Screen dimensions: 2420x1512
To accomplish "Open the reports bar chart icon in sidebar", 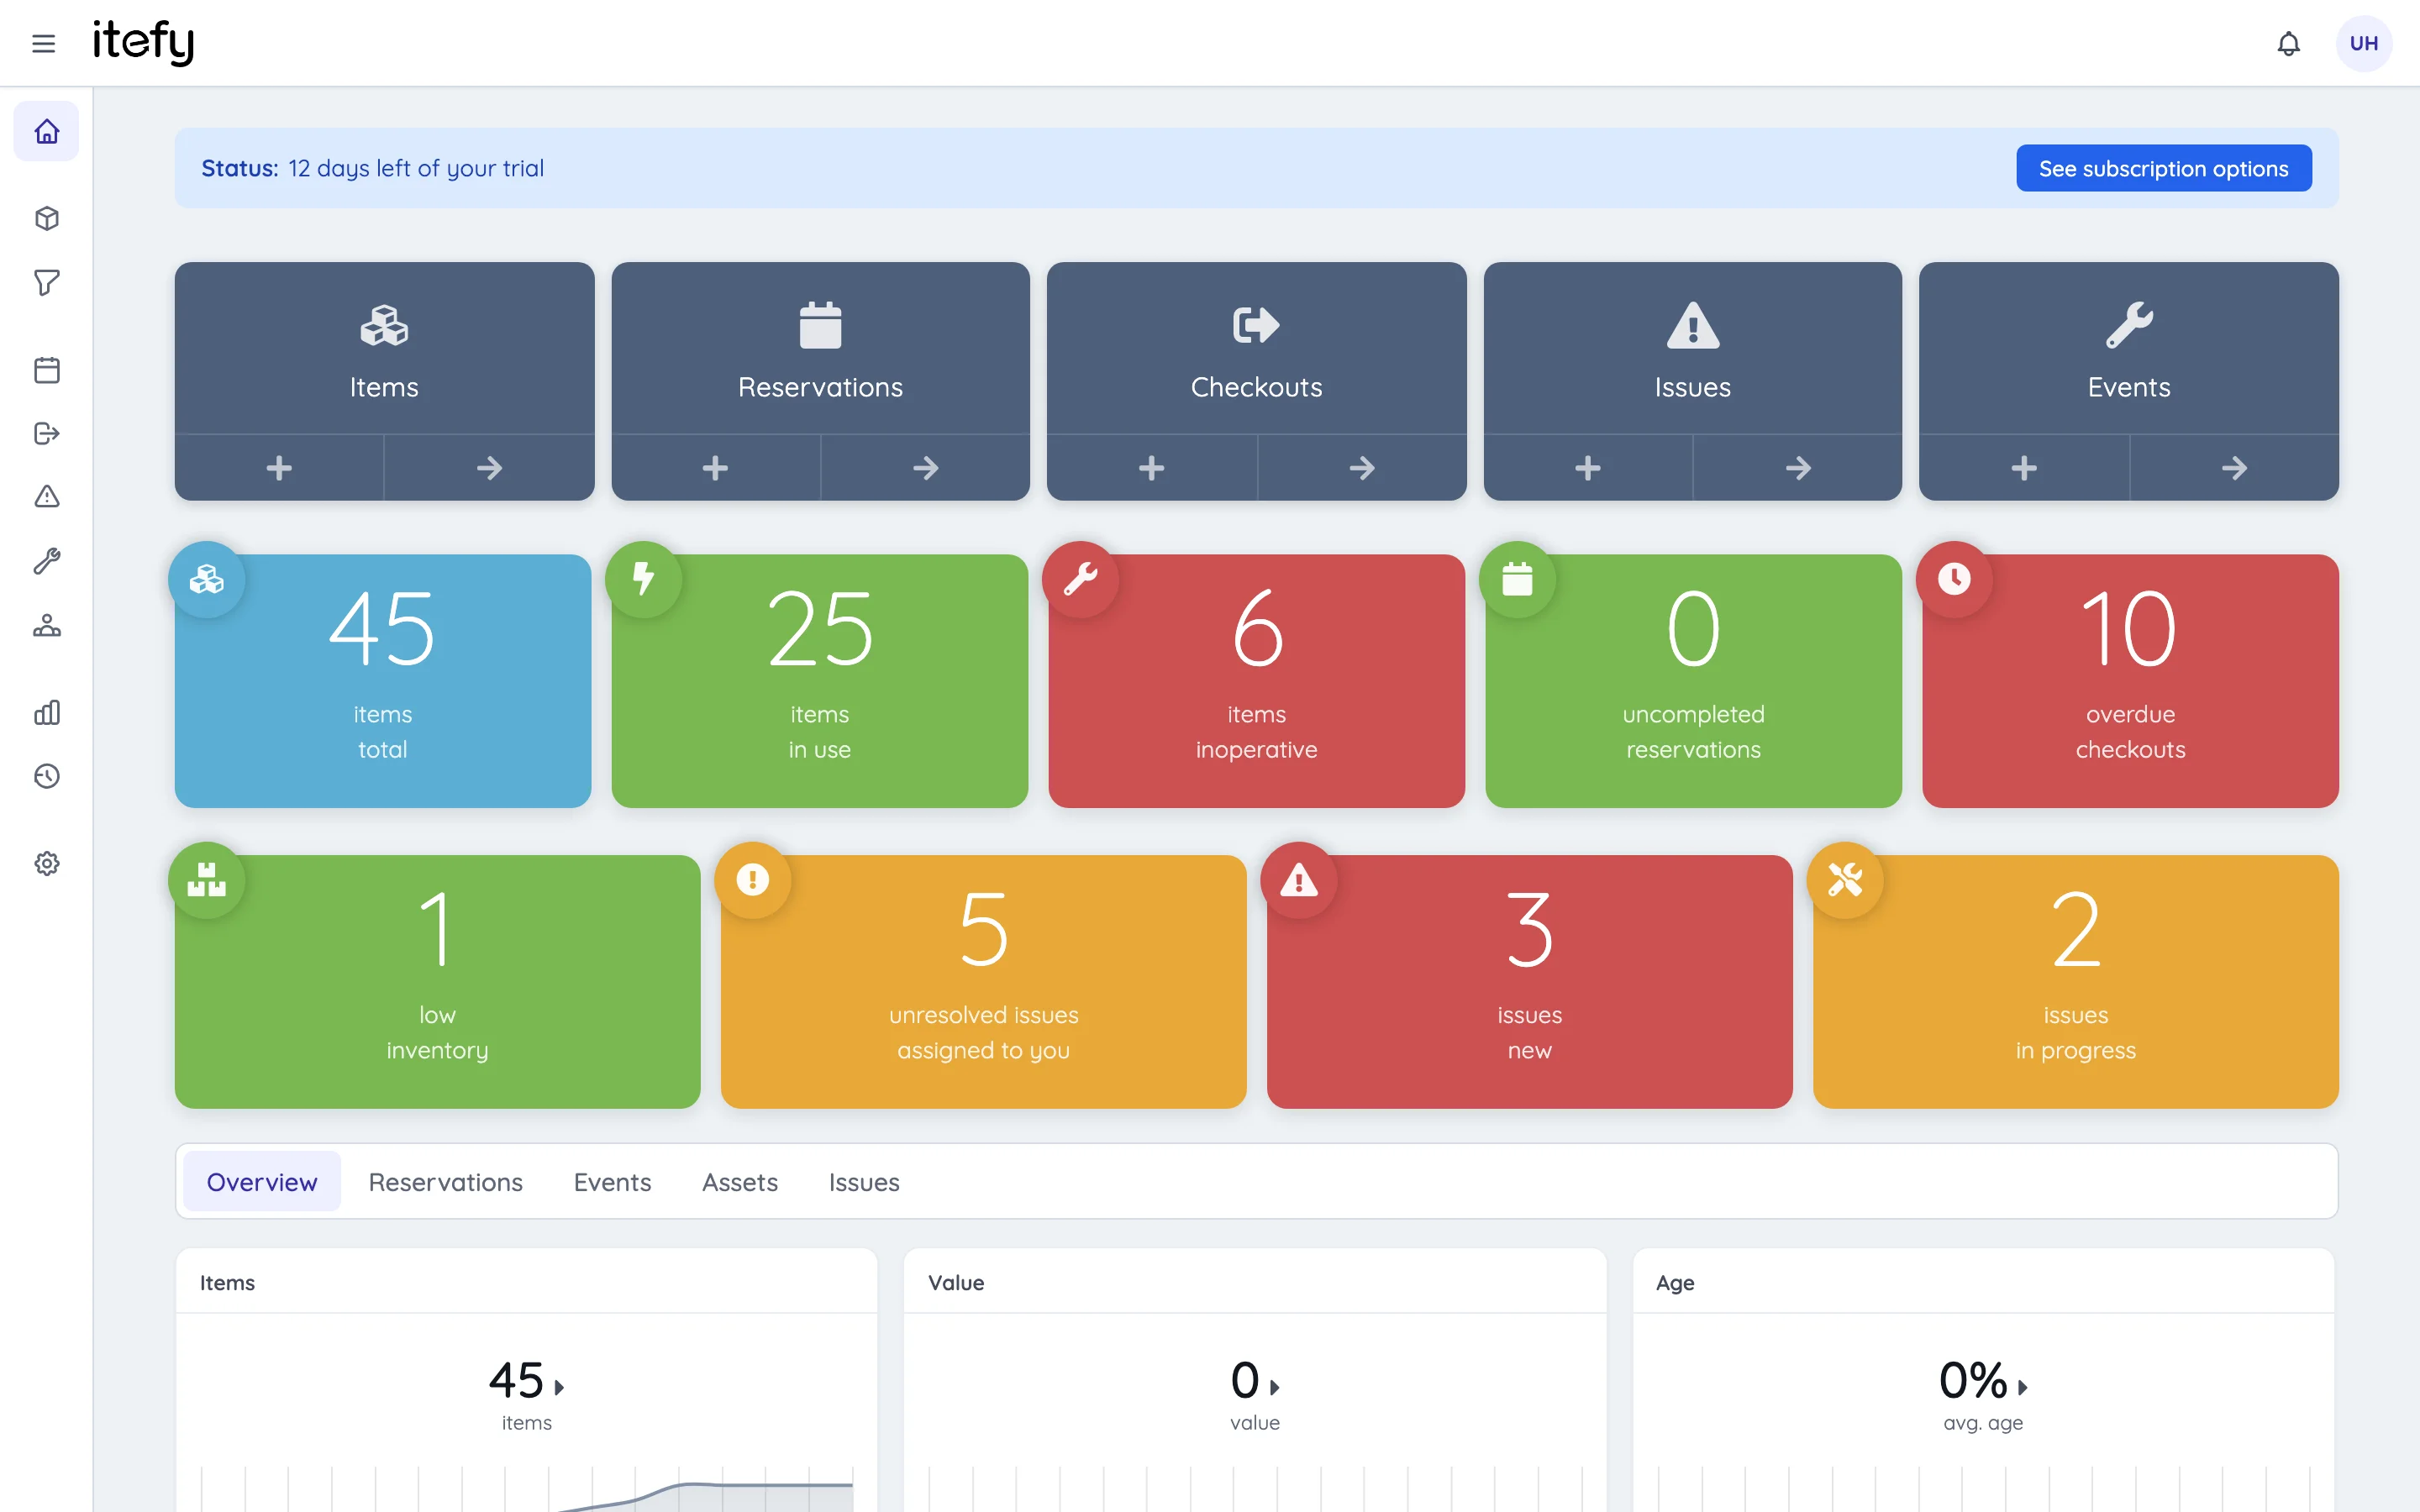I will click(46, 712).
